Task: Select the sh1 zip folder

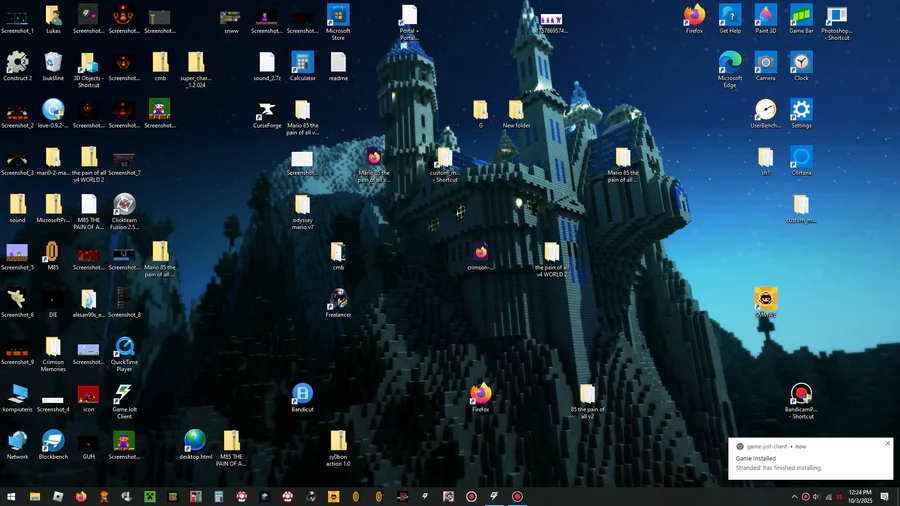Action: point(765,160)
